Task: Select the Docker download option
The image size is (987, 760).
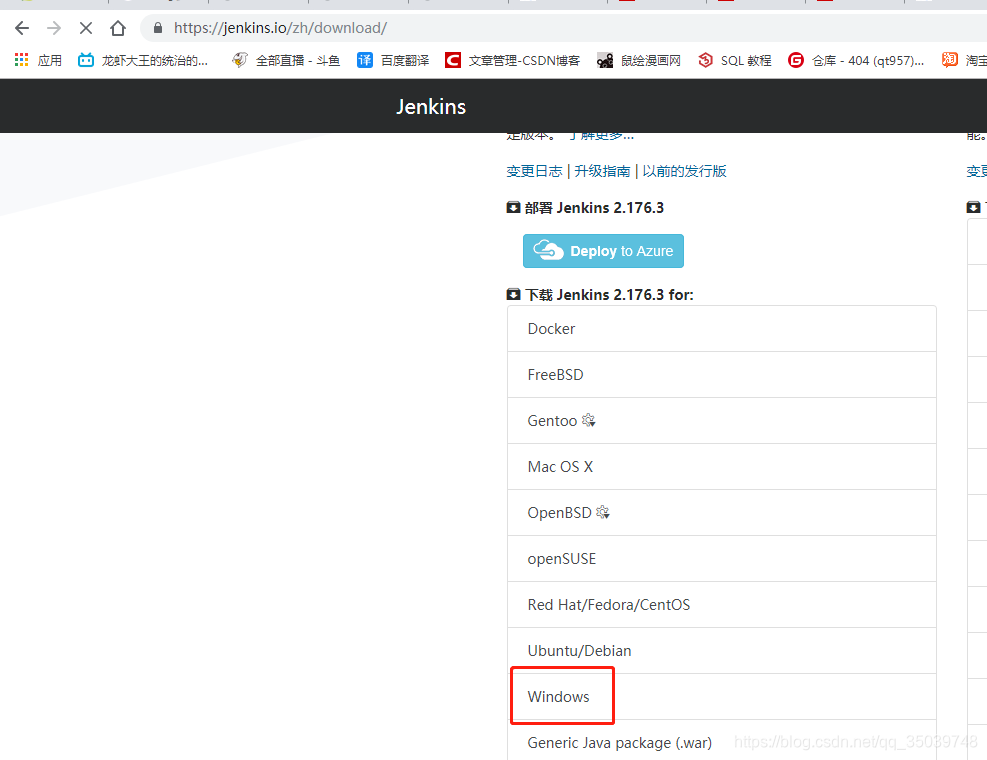Action: point(722,329)
